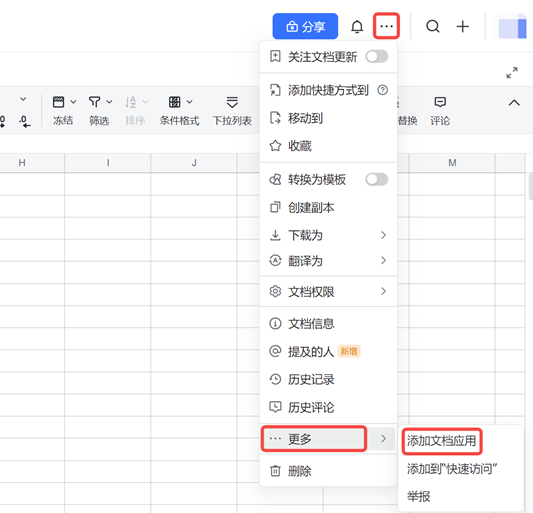Click the 删除 trash icon

(x=275, y=471)
